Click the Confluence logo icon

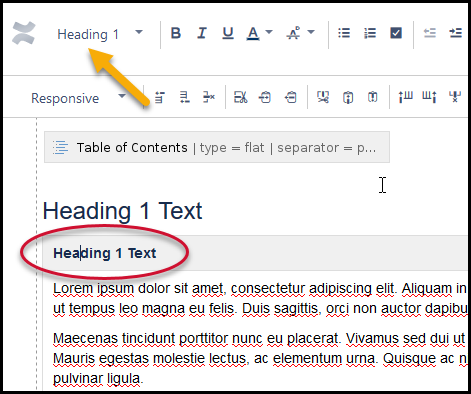click(24, 33)
